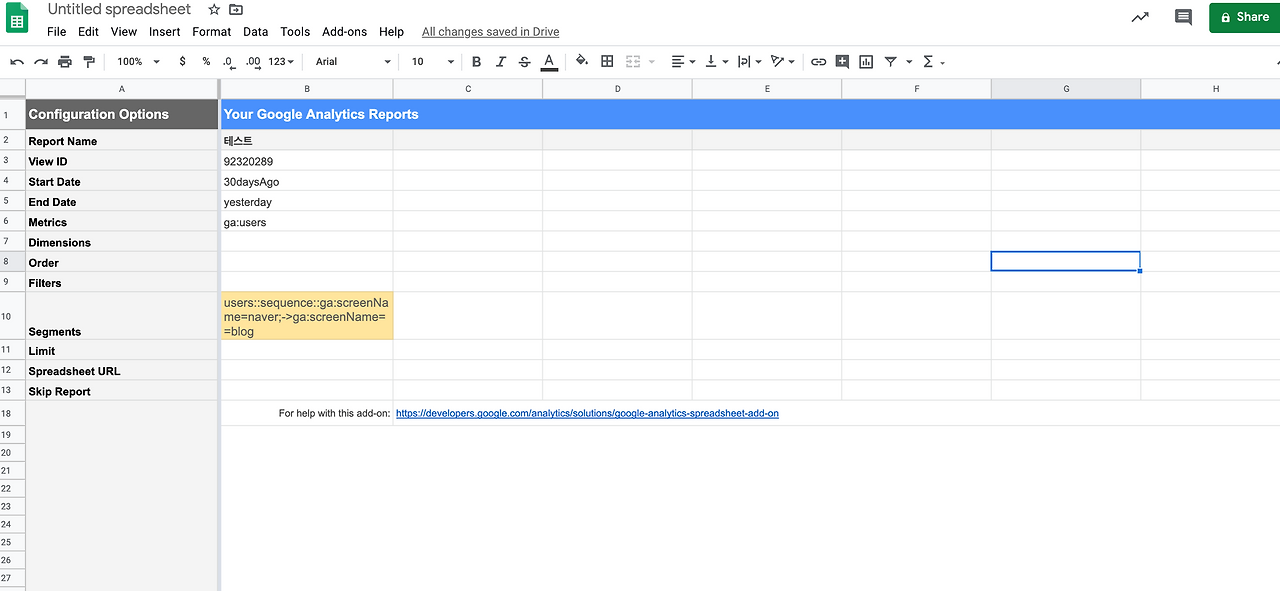Image resolution: width=1280 pixels, height=591 pixels.
Task: Select the yellow Segments value cell
Action: click(x=307, y=316)
